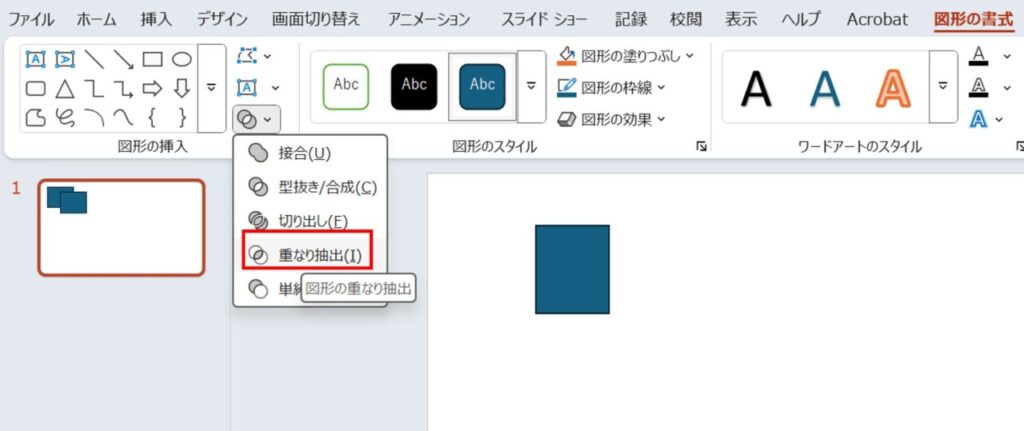
Task: Select the rounded rectangle shape
Action: coord(35,88)
